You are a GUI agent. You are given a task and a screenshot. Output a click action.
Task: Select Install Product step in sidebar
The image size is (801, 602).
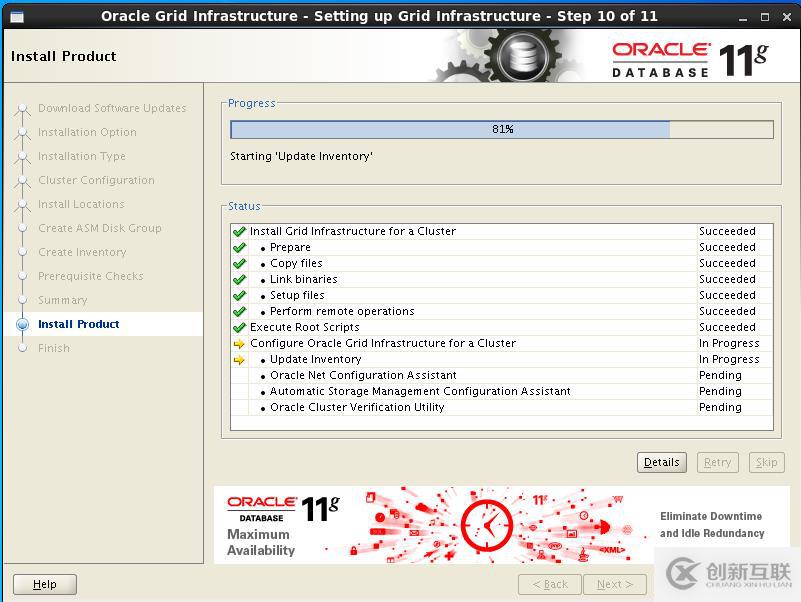click(79, 325)
